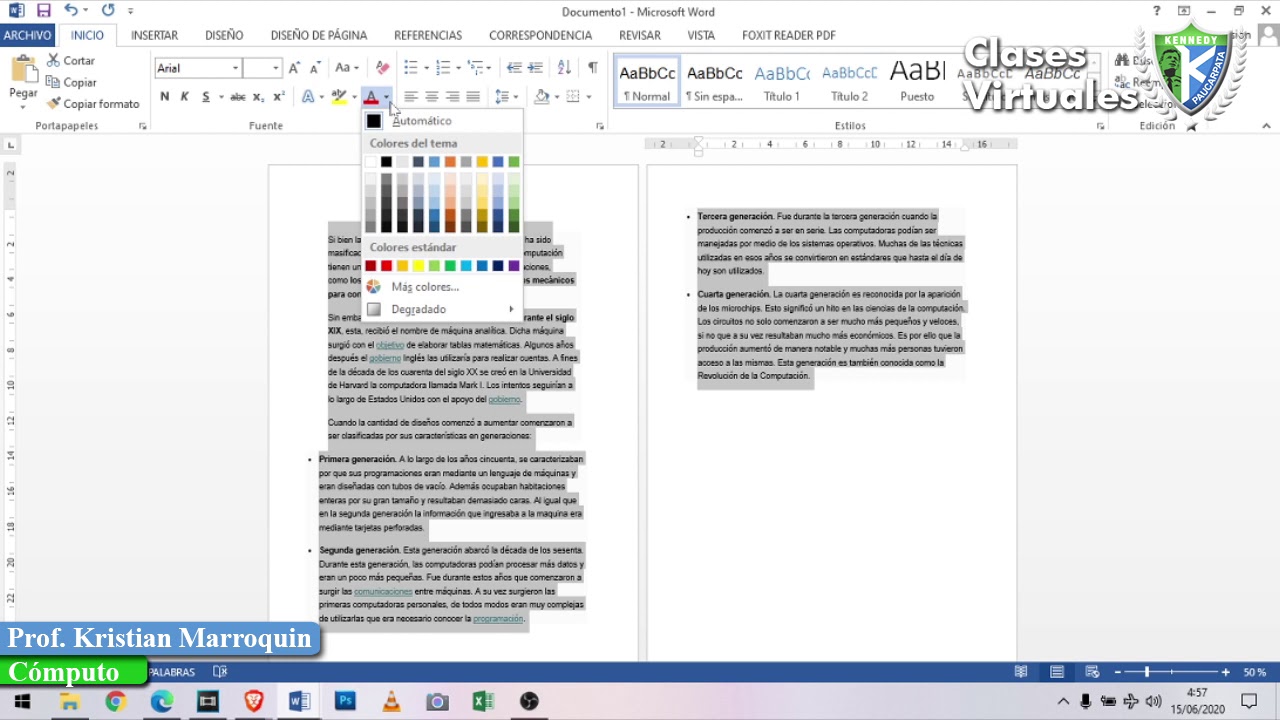The image size is (1280, 720).
Task: Click the bullet list icon
Action: [x=410, y=68]
